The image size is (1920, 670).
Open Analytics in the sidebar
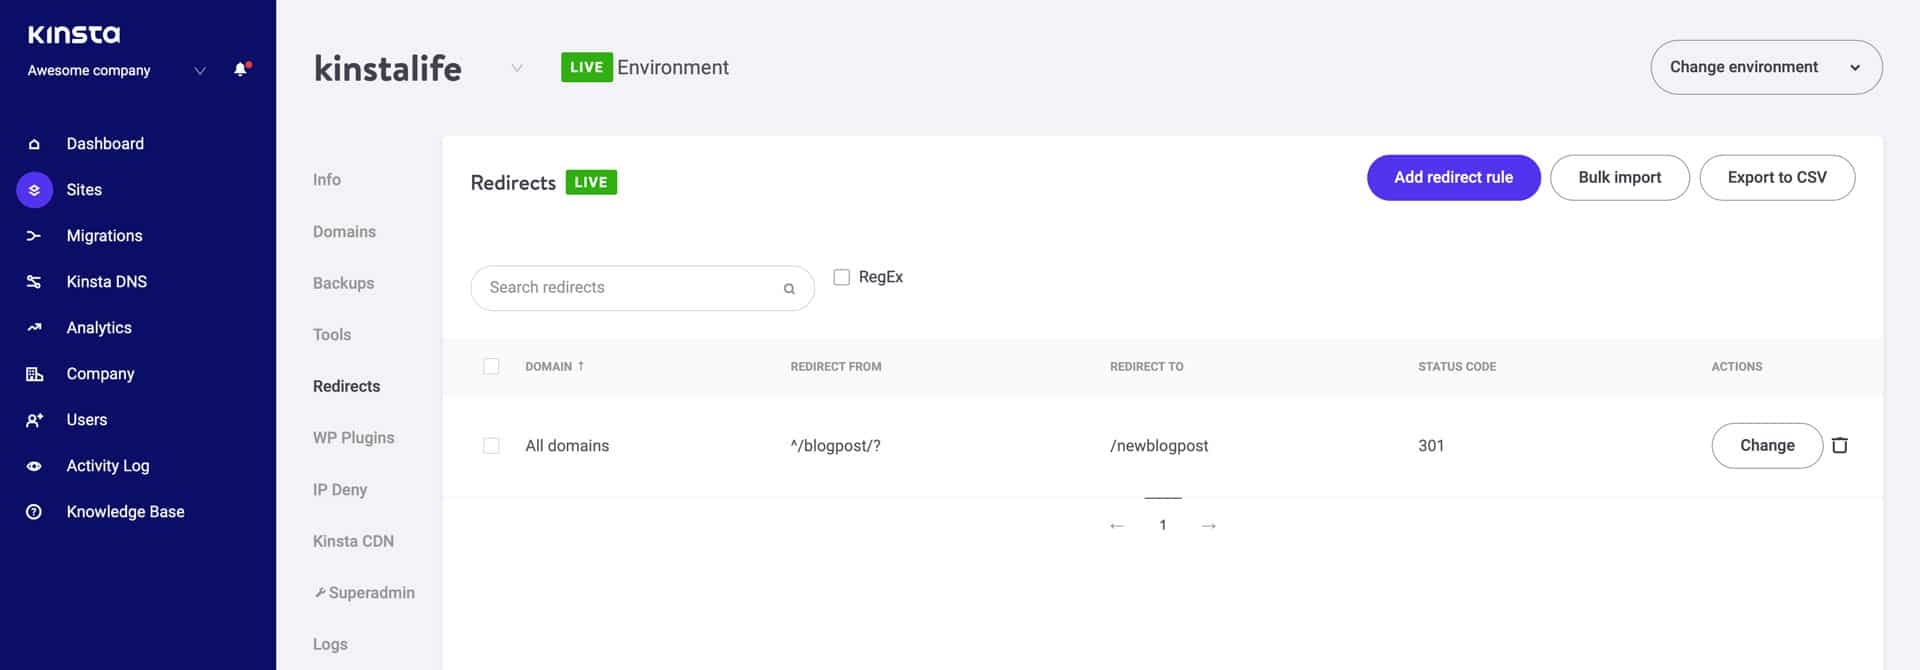[x=99, y=328]
